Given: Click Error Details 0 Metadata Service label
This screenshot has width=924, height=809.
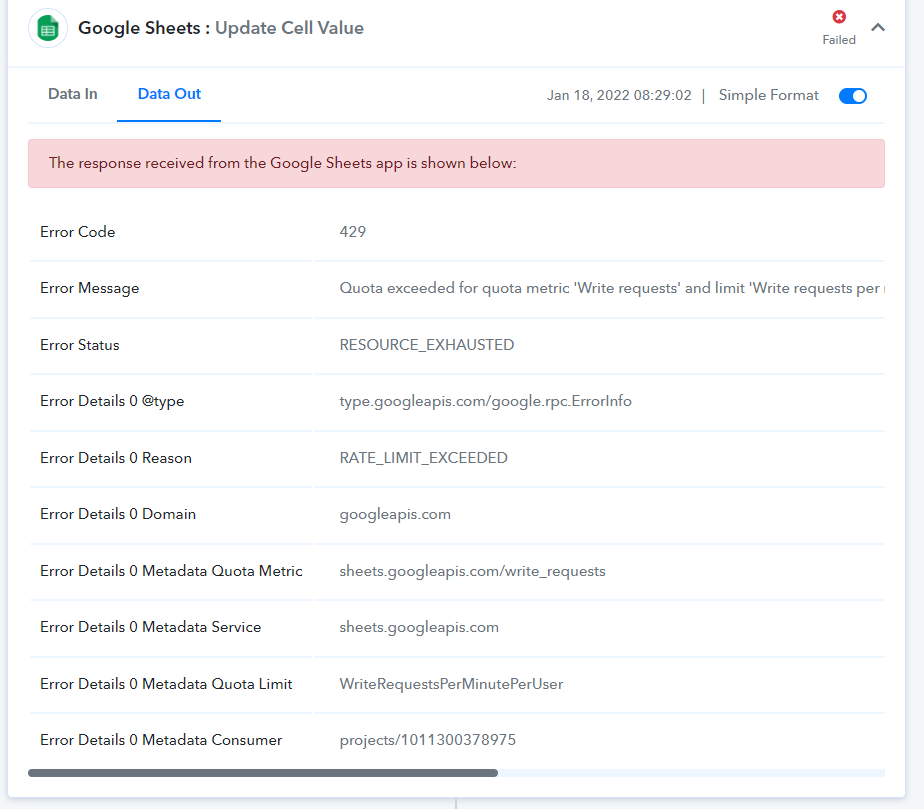Looking at the screenshot, I should pyautogui.click(x=150, y=627).
